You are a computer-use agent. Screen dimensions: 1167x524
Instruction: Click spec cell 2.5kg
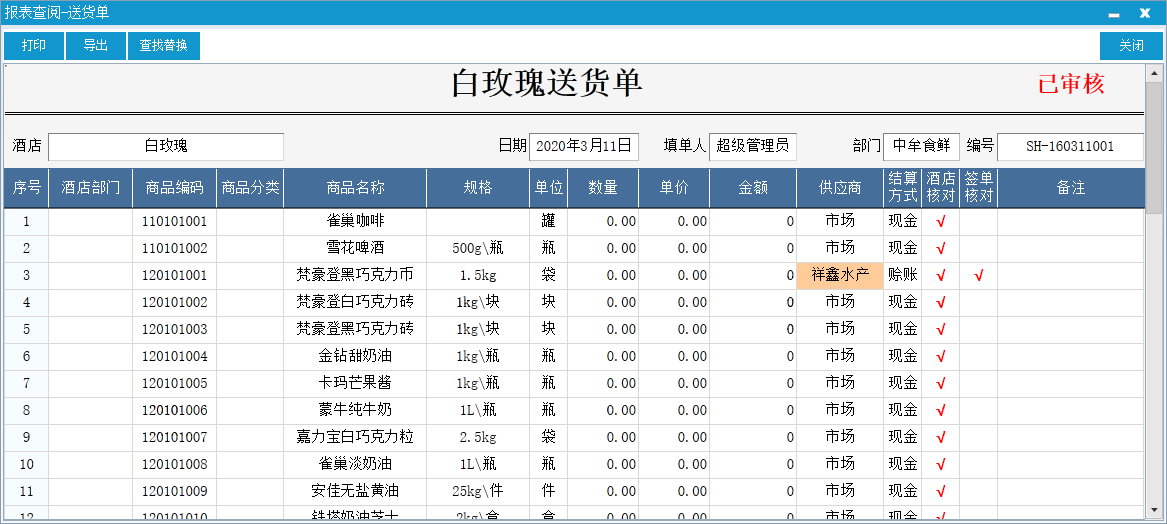pos(478,438)
